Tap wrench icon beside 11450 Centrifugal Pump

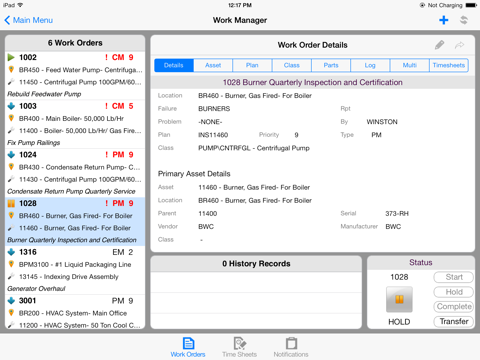pyautogui.click(x=11, y=82)
